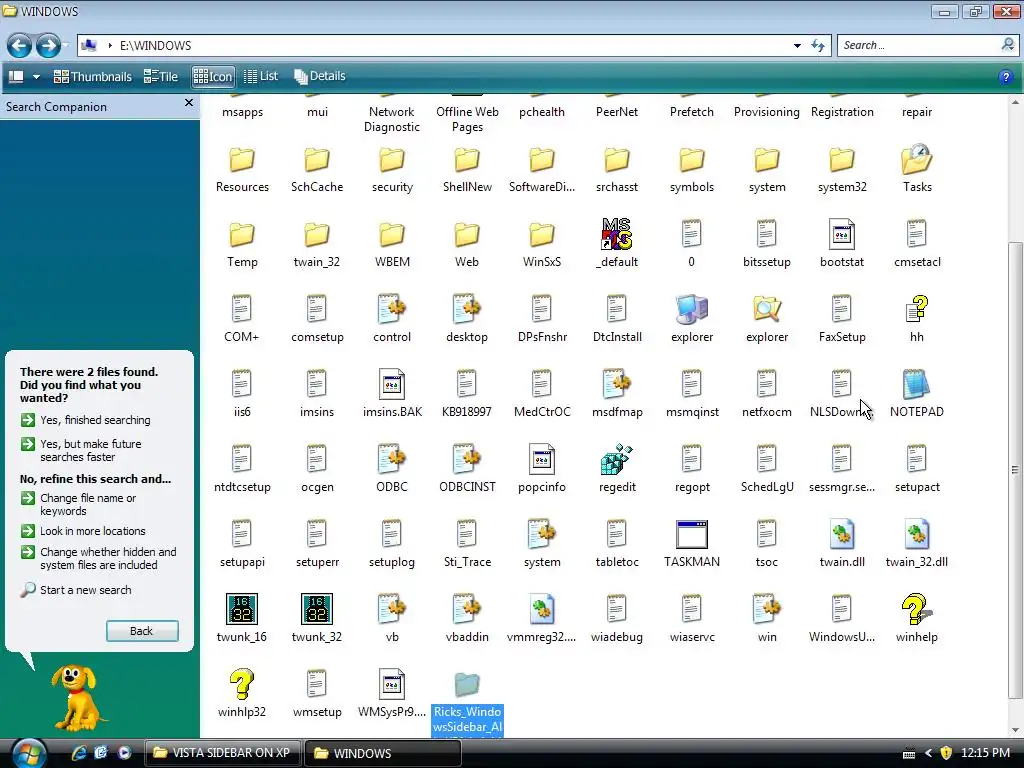Image resolution: width=1024 pixels, height=768 pixels.
Task: Click the search magnifier icon
Action: tap(1008, 44)
